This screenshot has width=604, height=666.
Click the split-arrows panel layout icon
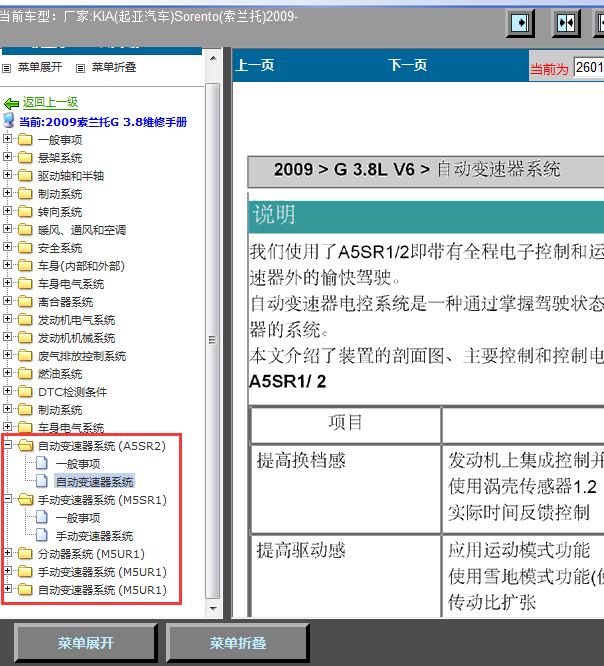click(566, 23)
